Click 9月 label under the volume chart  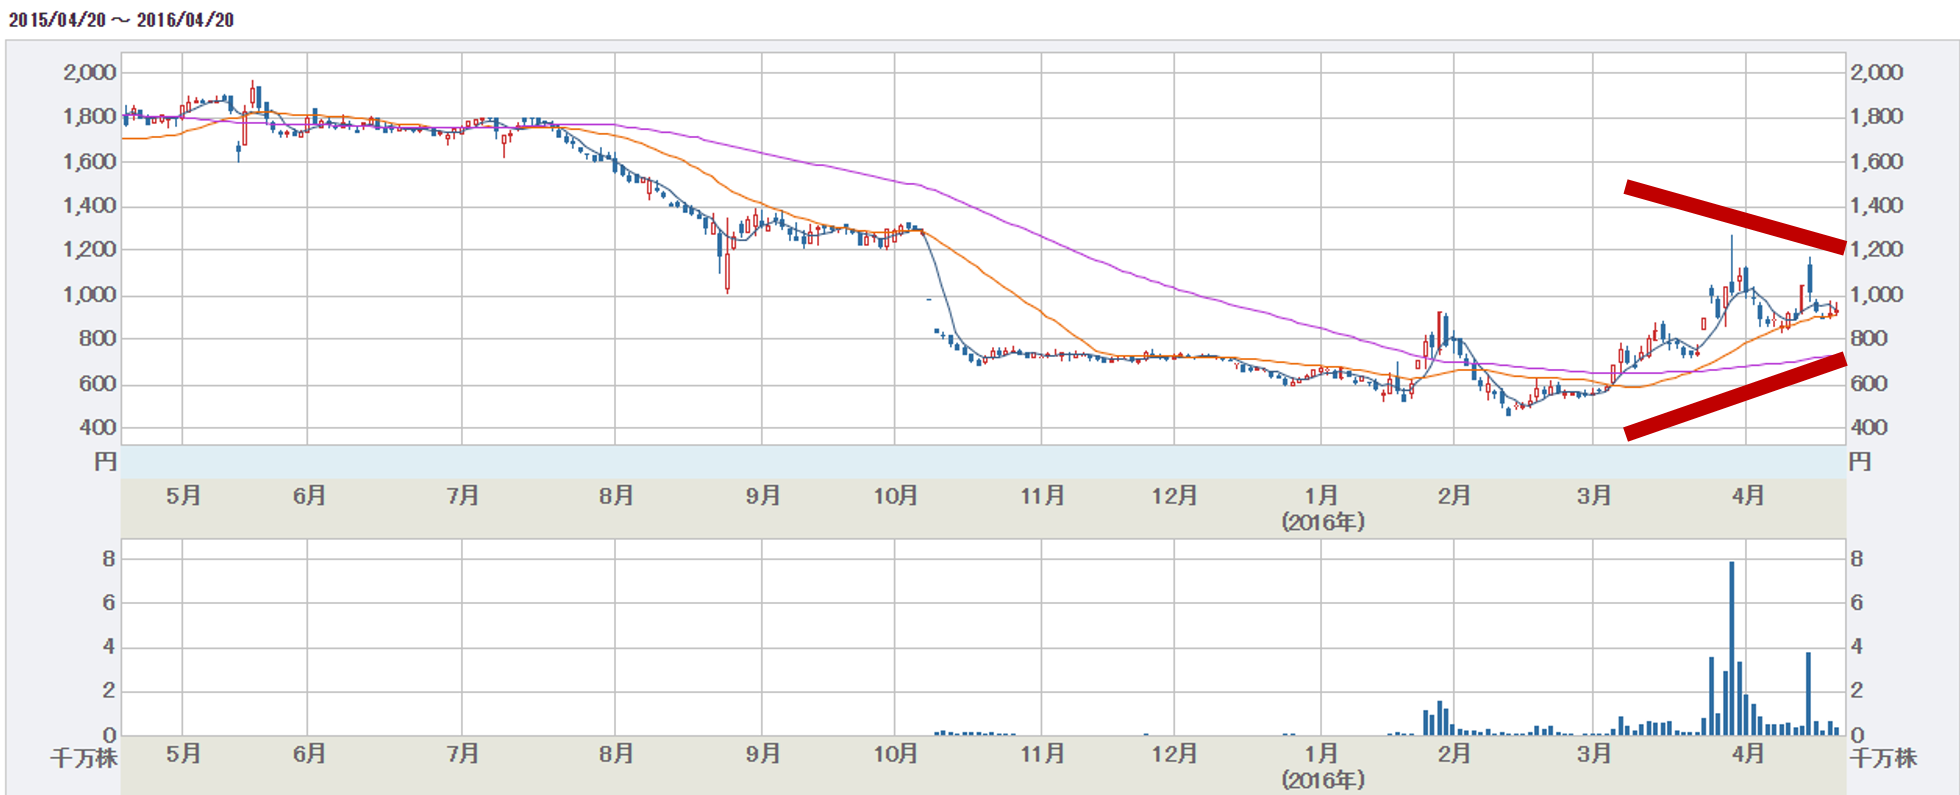pos(763,754)
